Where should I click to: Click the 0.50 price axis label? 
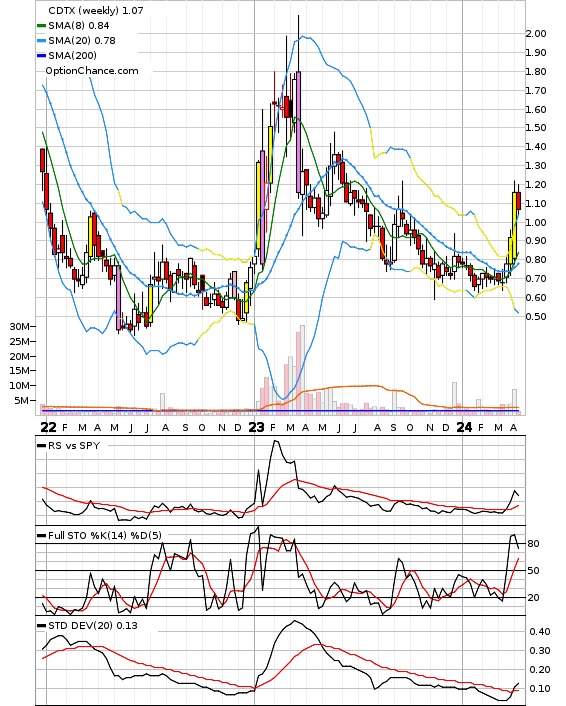[x=536, y=316]
